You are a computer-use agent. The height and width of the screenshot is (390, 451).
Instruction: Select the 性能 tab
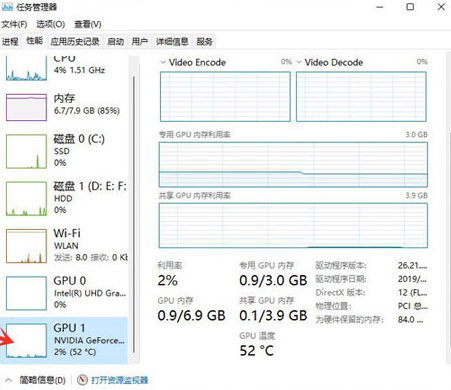coord(35,41)
